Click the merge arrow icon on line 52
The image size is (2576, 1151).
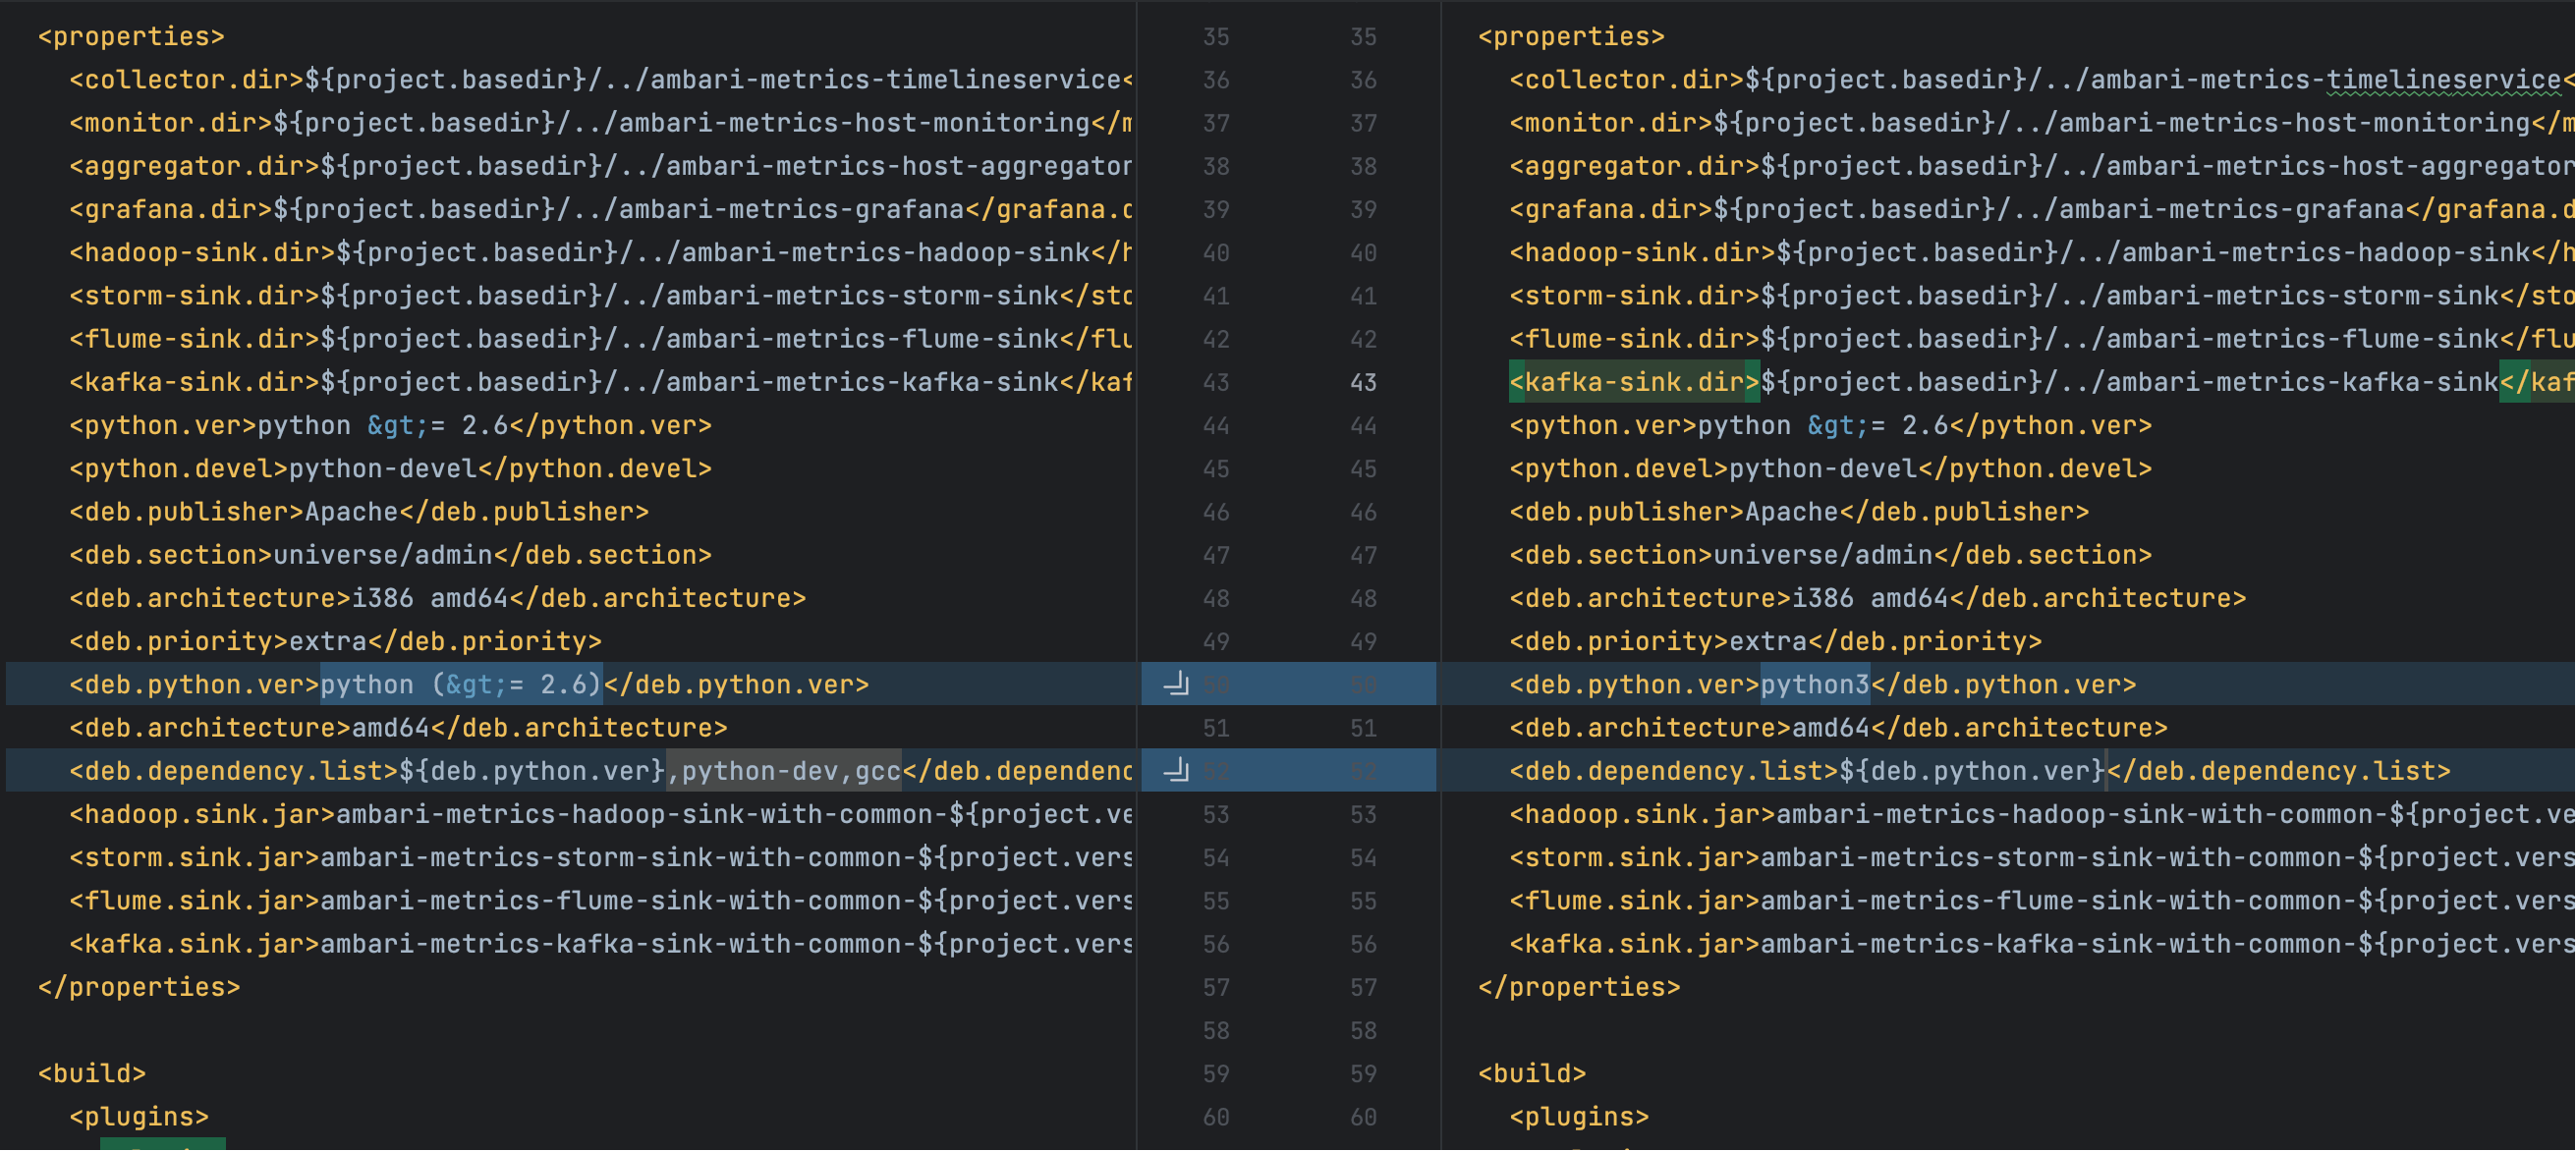[1176, 771]
